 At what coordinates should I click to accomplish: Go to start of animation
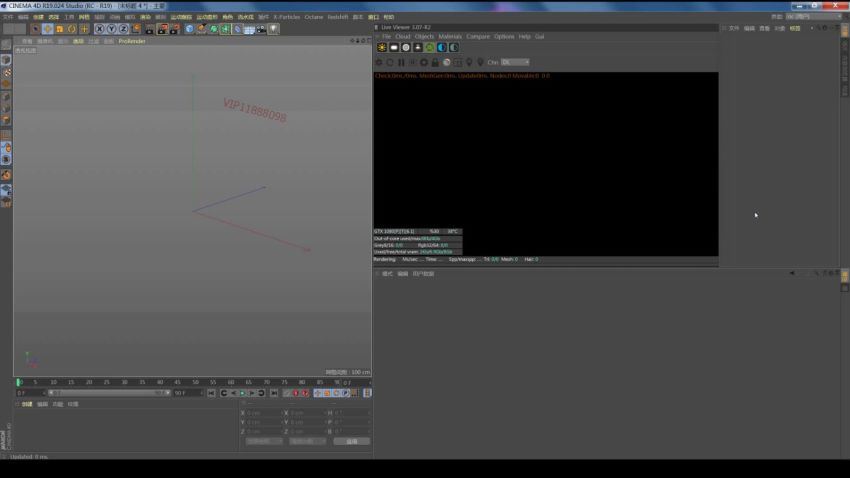point(211,393)
